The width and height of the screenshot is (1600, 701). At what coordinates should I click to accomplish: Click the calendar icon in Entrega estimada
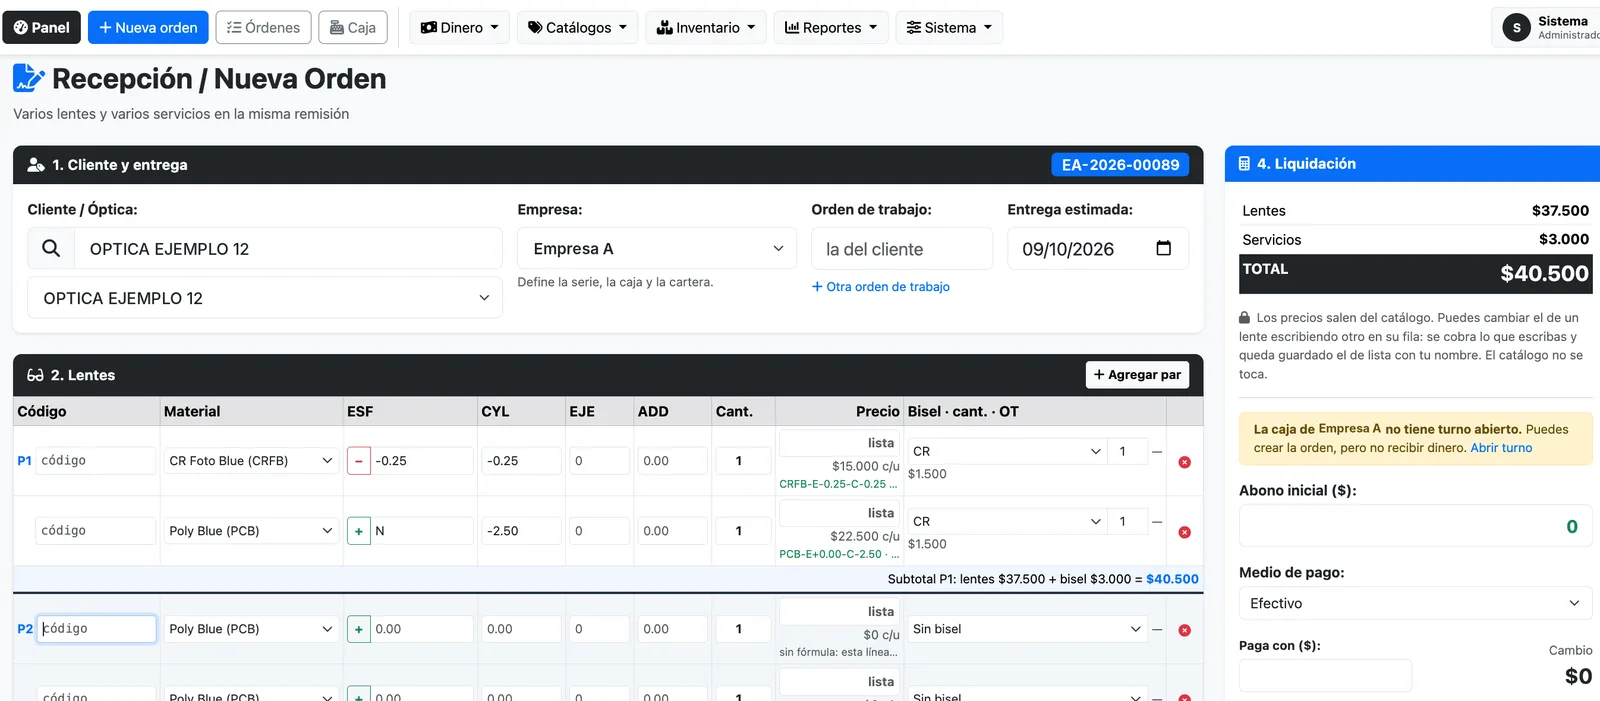pos(1163,248)
